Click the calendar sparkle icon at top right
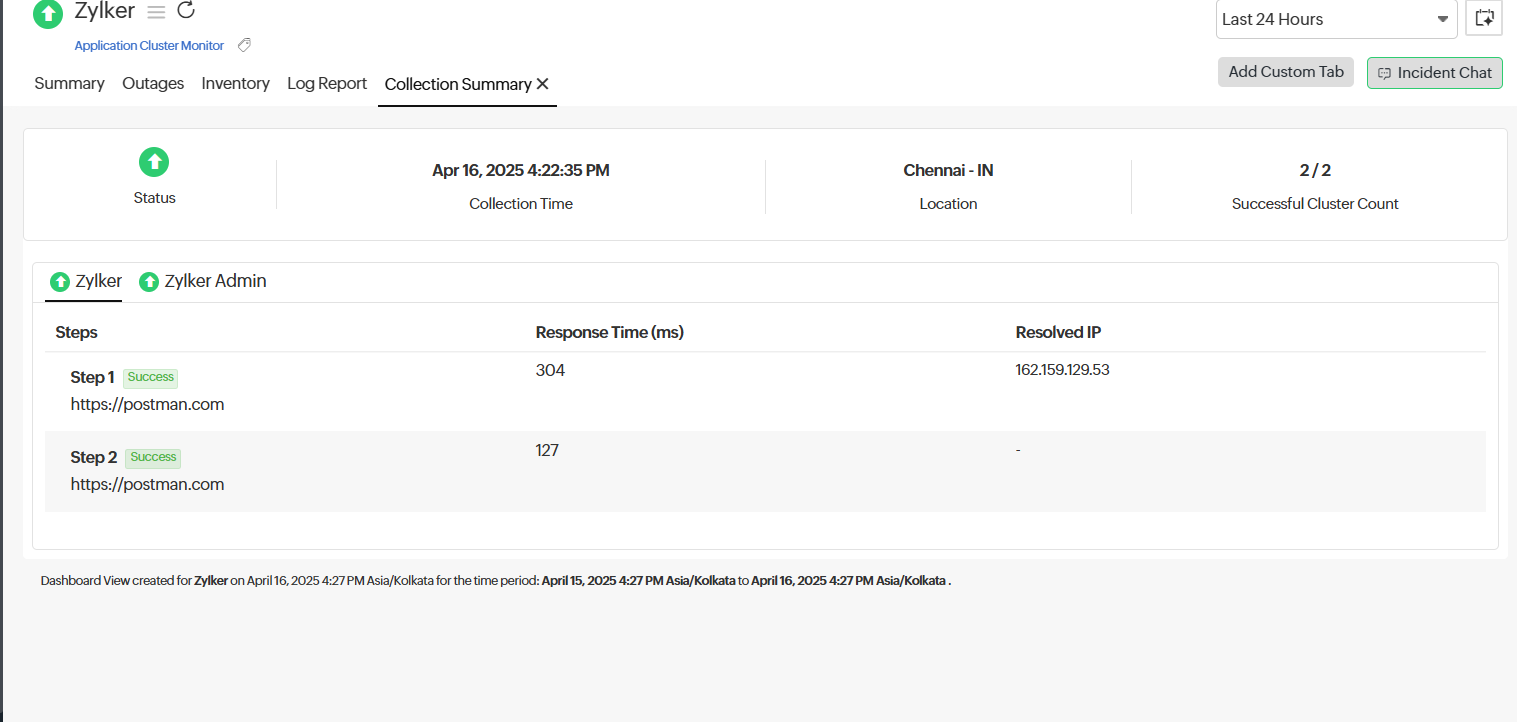Screen dimensions: 1517x722 click(x=1484, y=18)
